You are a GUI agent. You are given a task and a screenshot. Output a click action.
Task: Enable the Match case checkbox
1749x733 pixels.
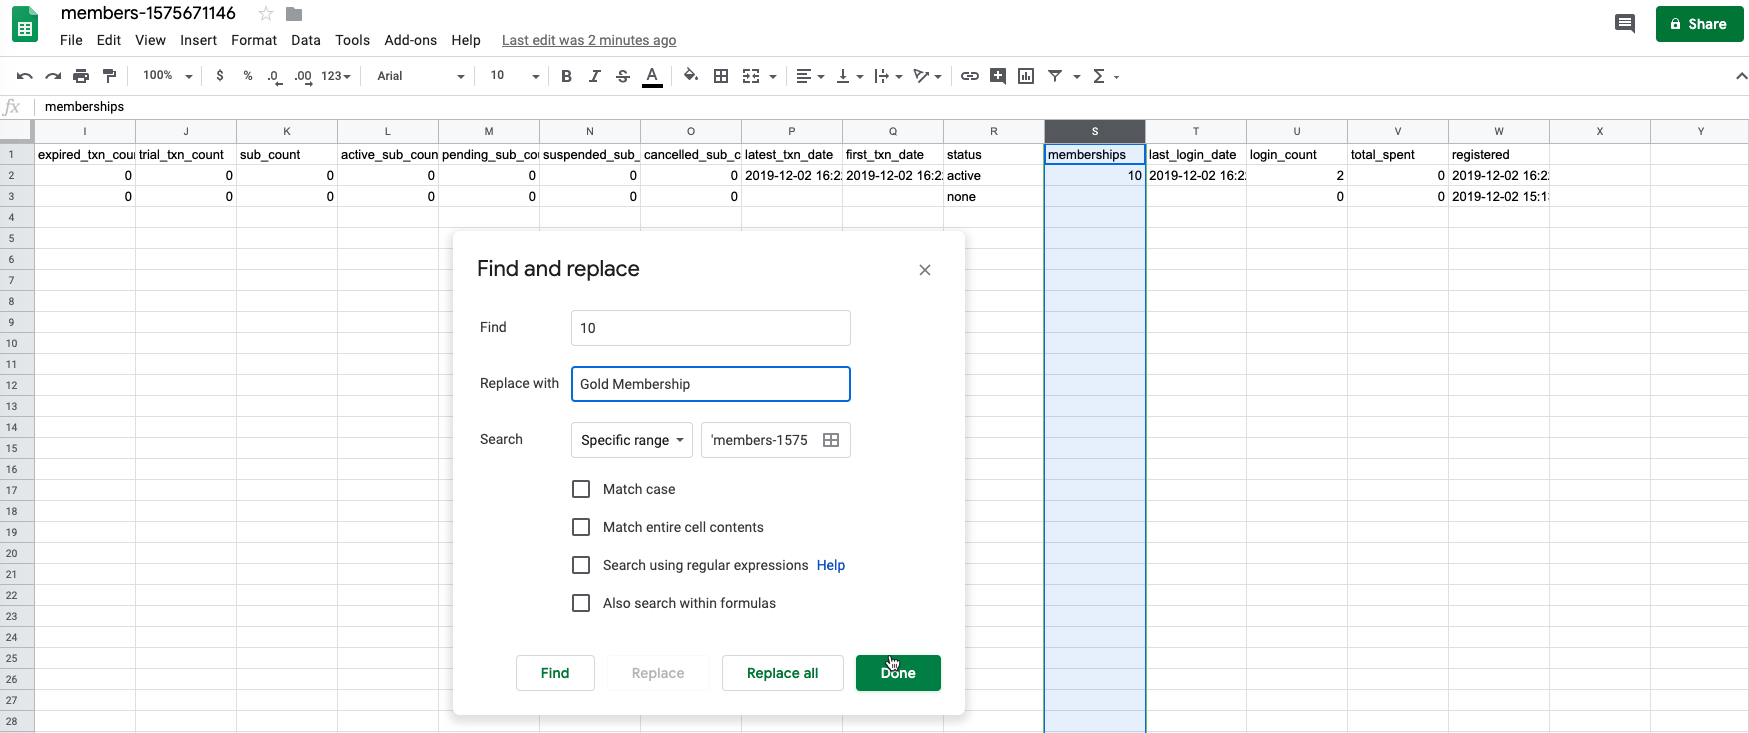(x=581, y=489)
